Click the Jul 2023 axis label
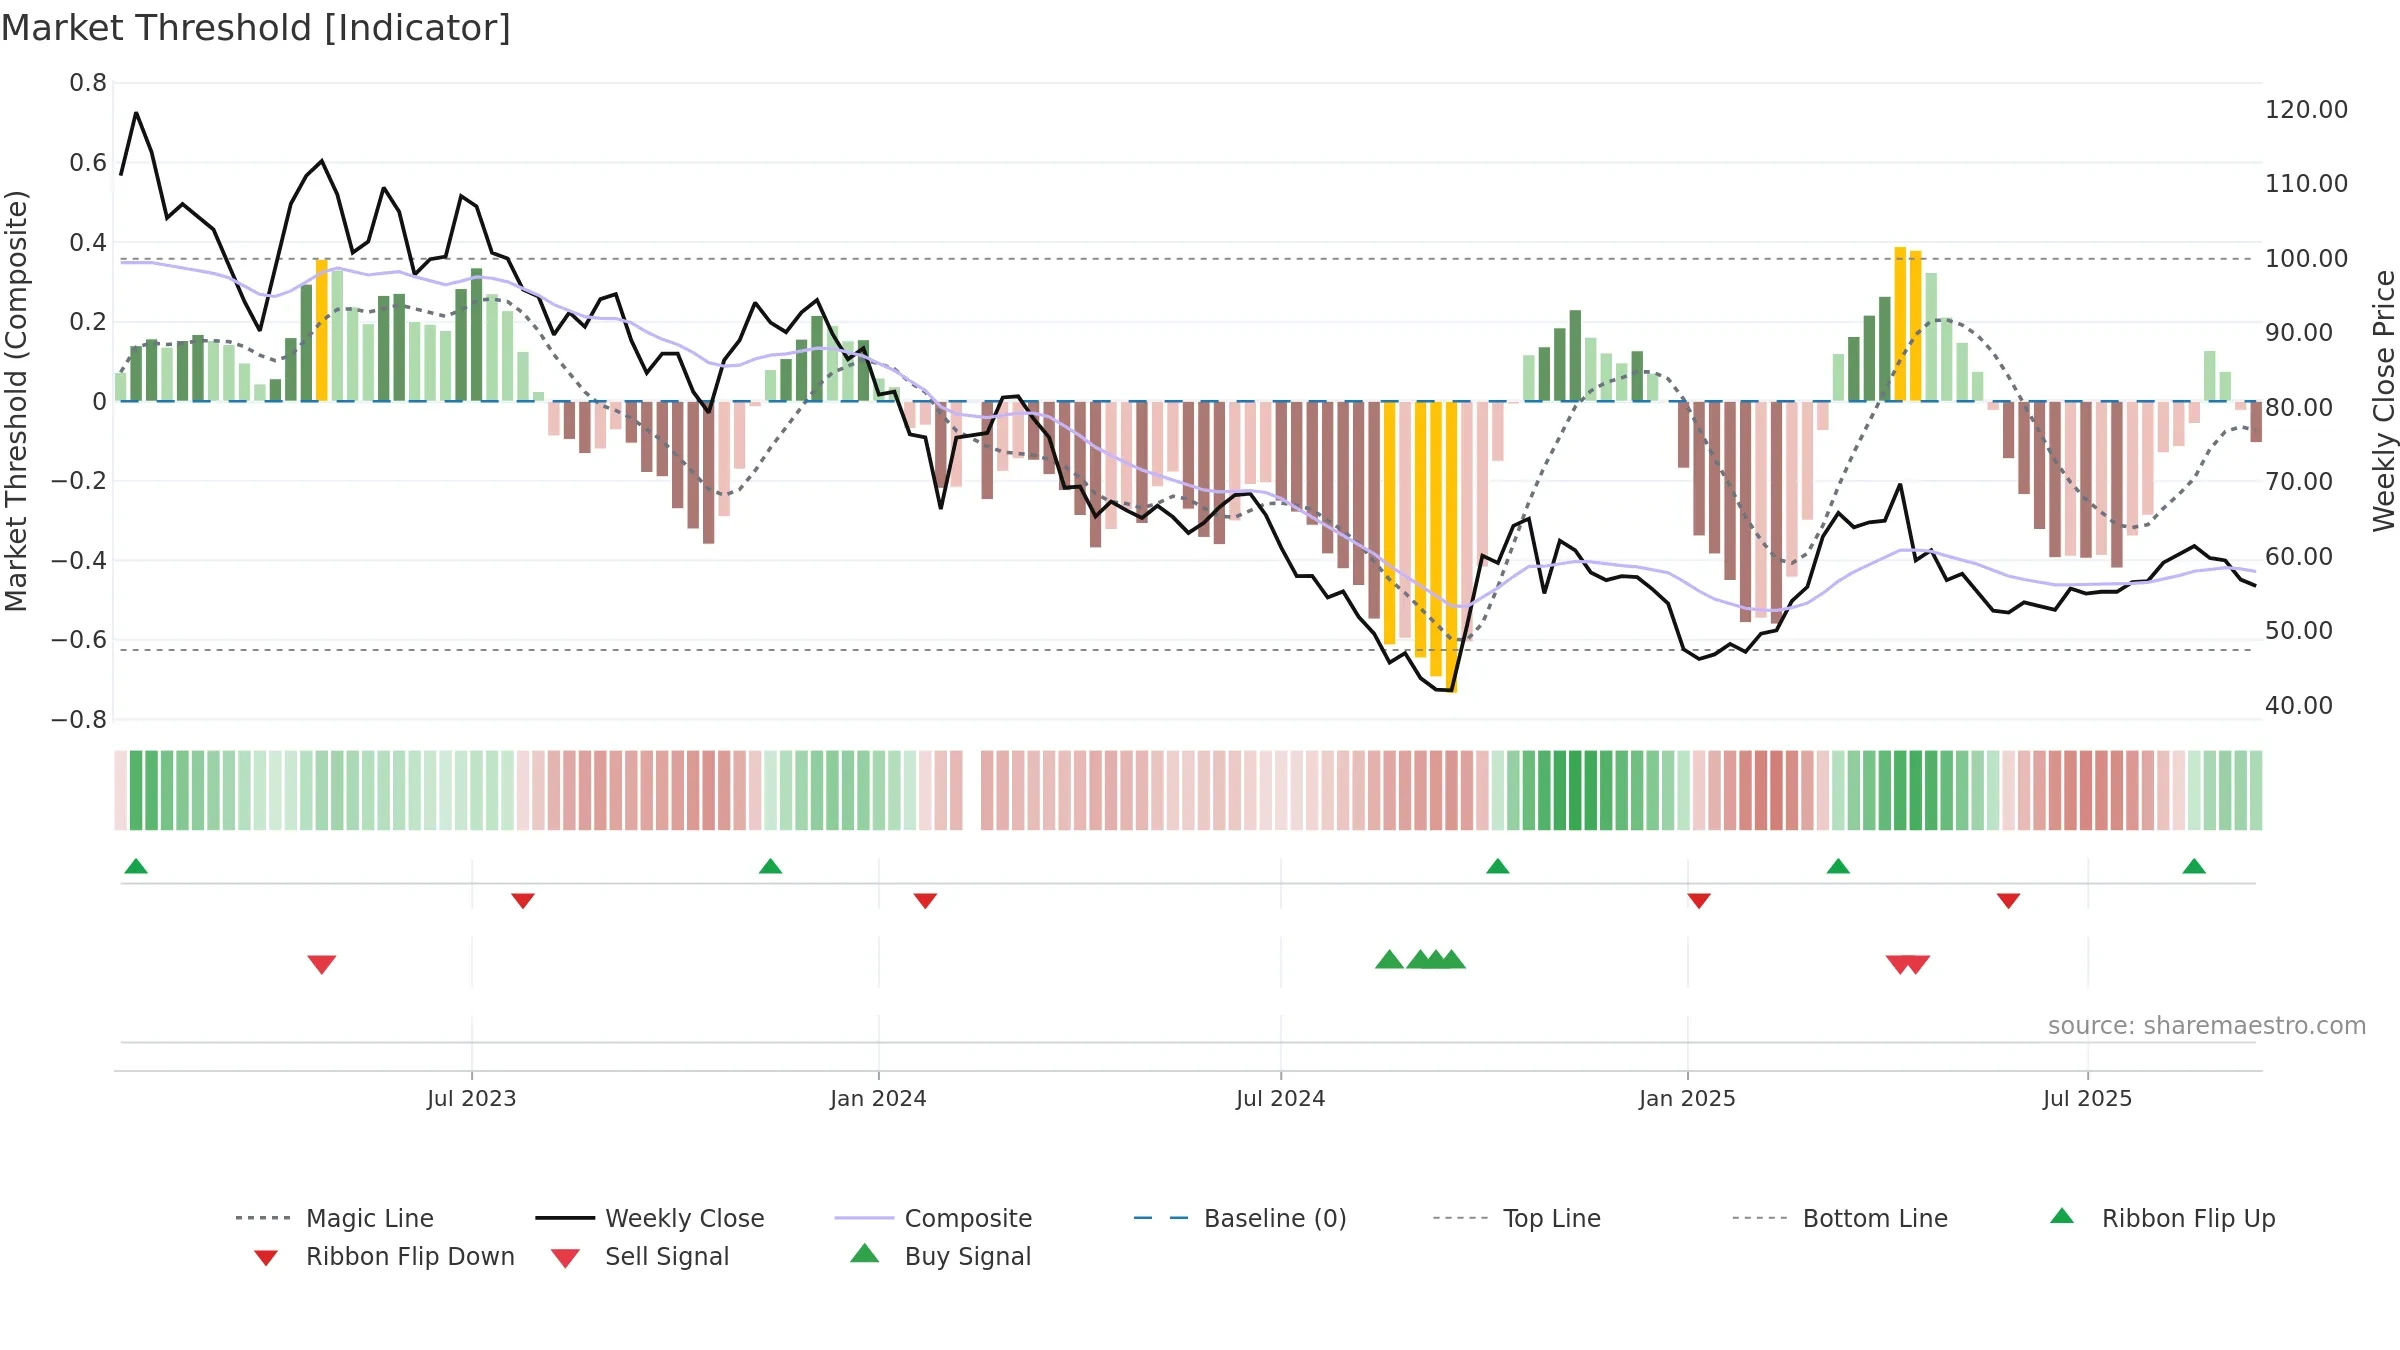Screen dimensions: 2400x1350 point(472,1098)
